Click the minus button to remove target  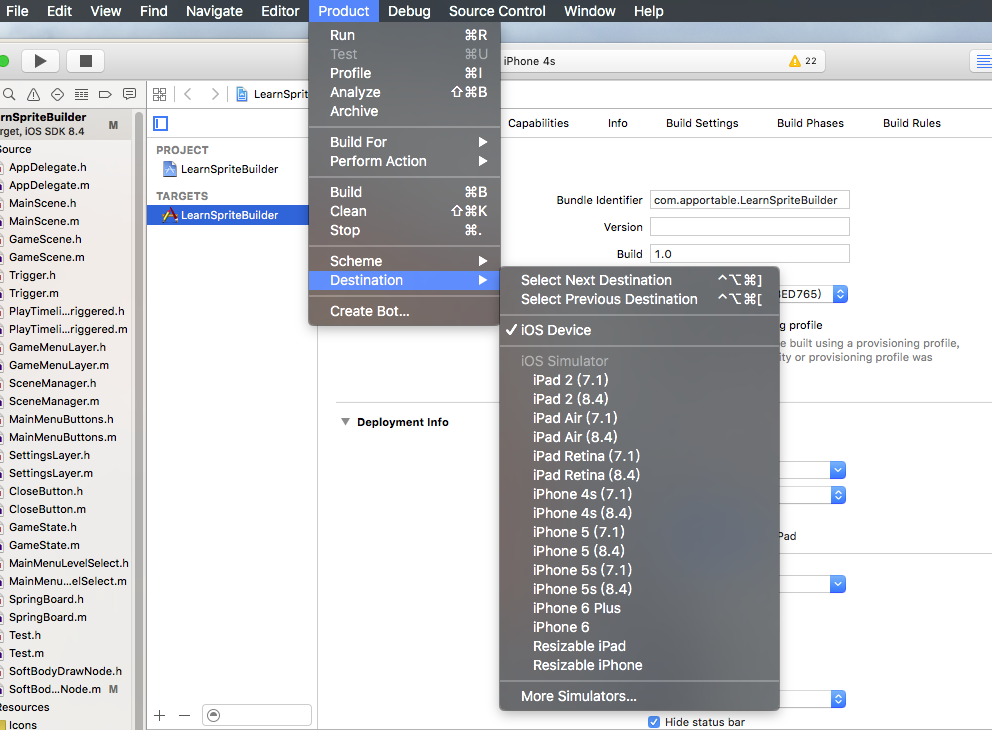point(184,715)
